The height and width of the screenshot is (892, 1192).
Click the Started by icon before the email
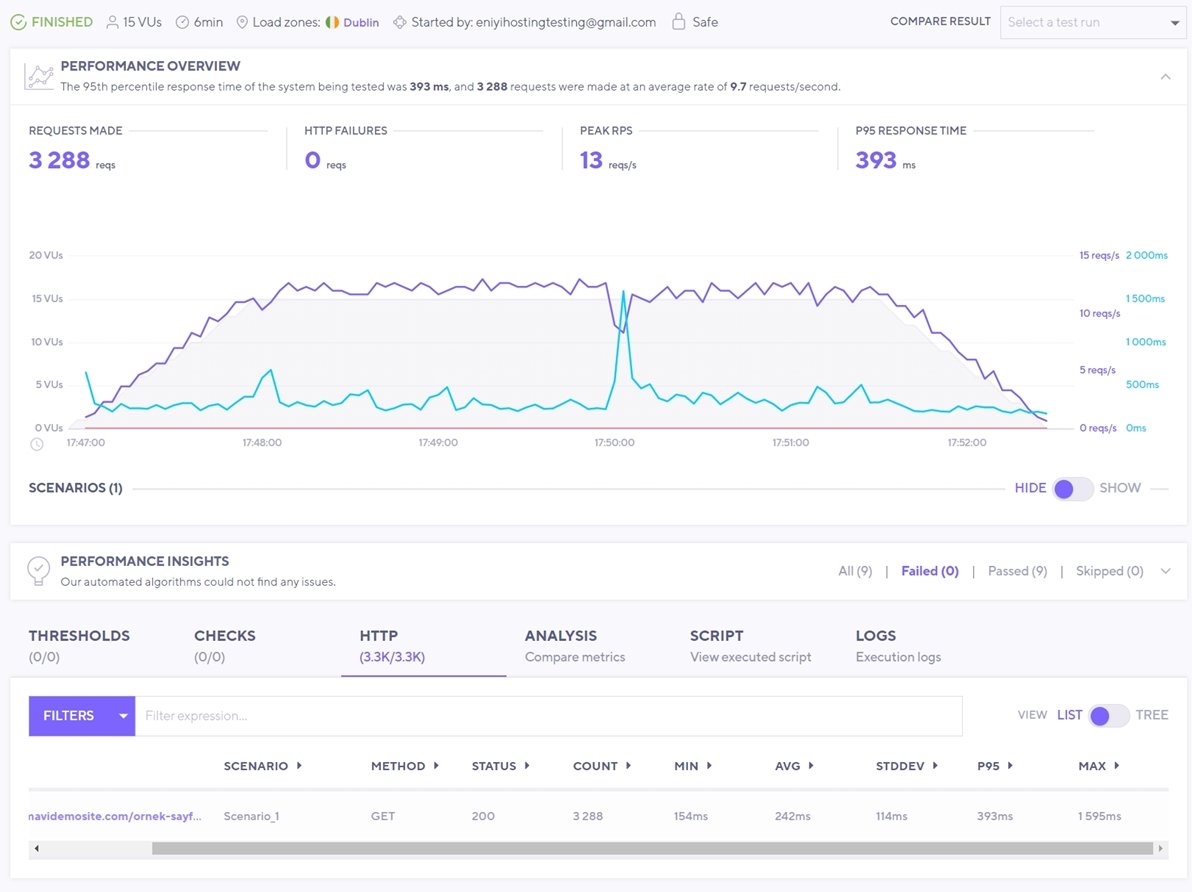pyautogui.click(x=400, y=22)
